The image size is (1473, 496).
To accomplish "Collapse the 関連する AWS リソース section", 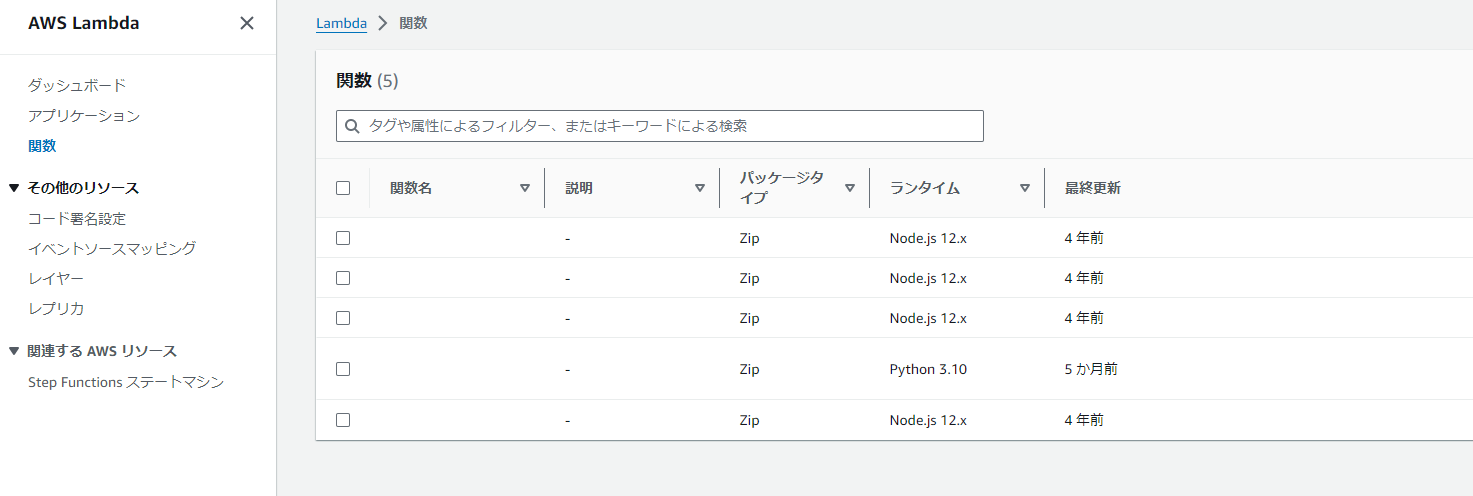I will click(14, 351).
